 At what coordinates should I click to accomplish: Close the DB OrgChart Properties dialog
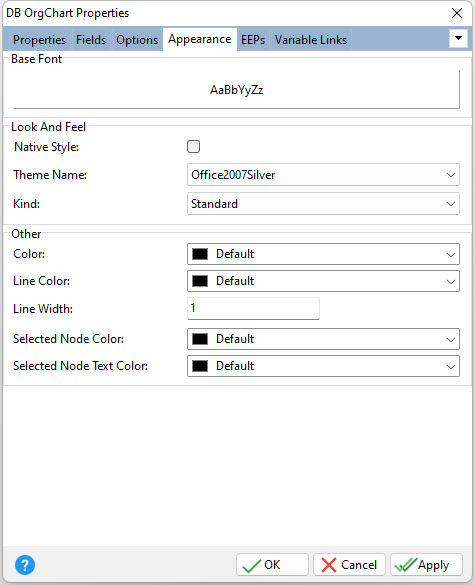tap(457, 13)
